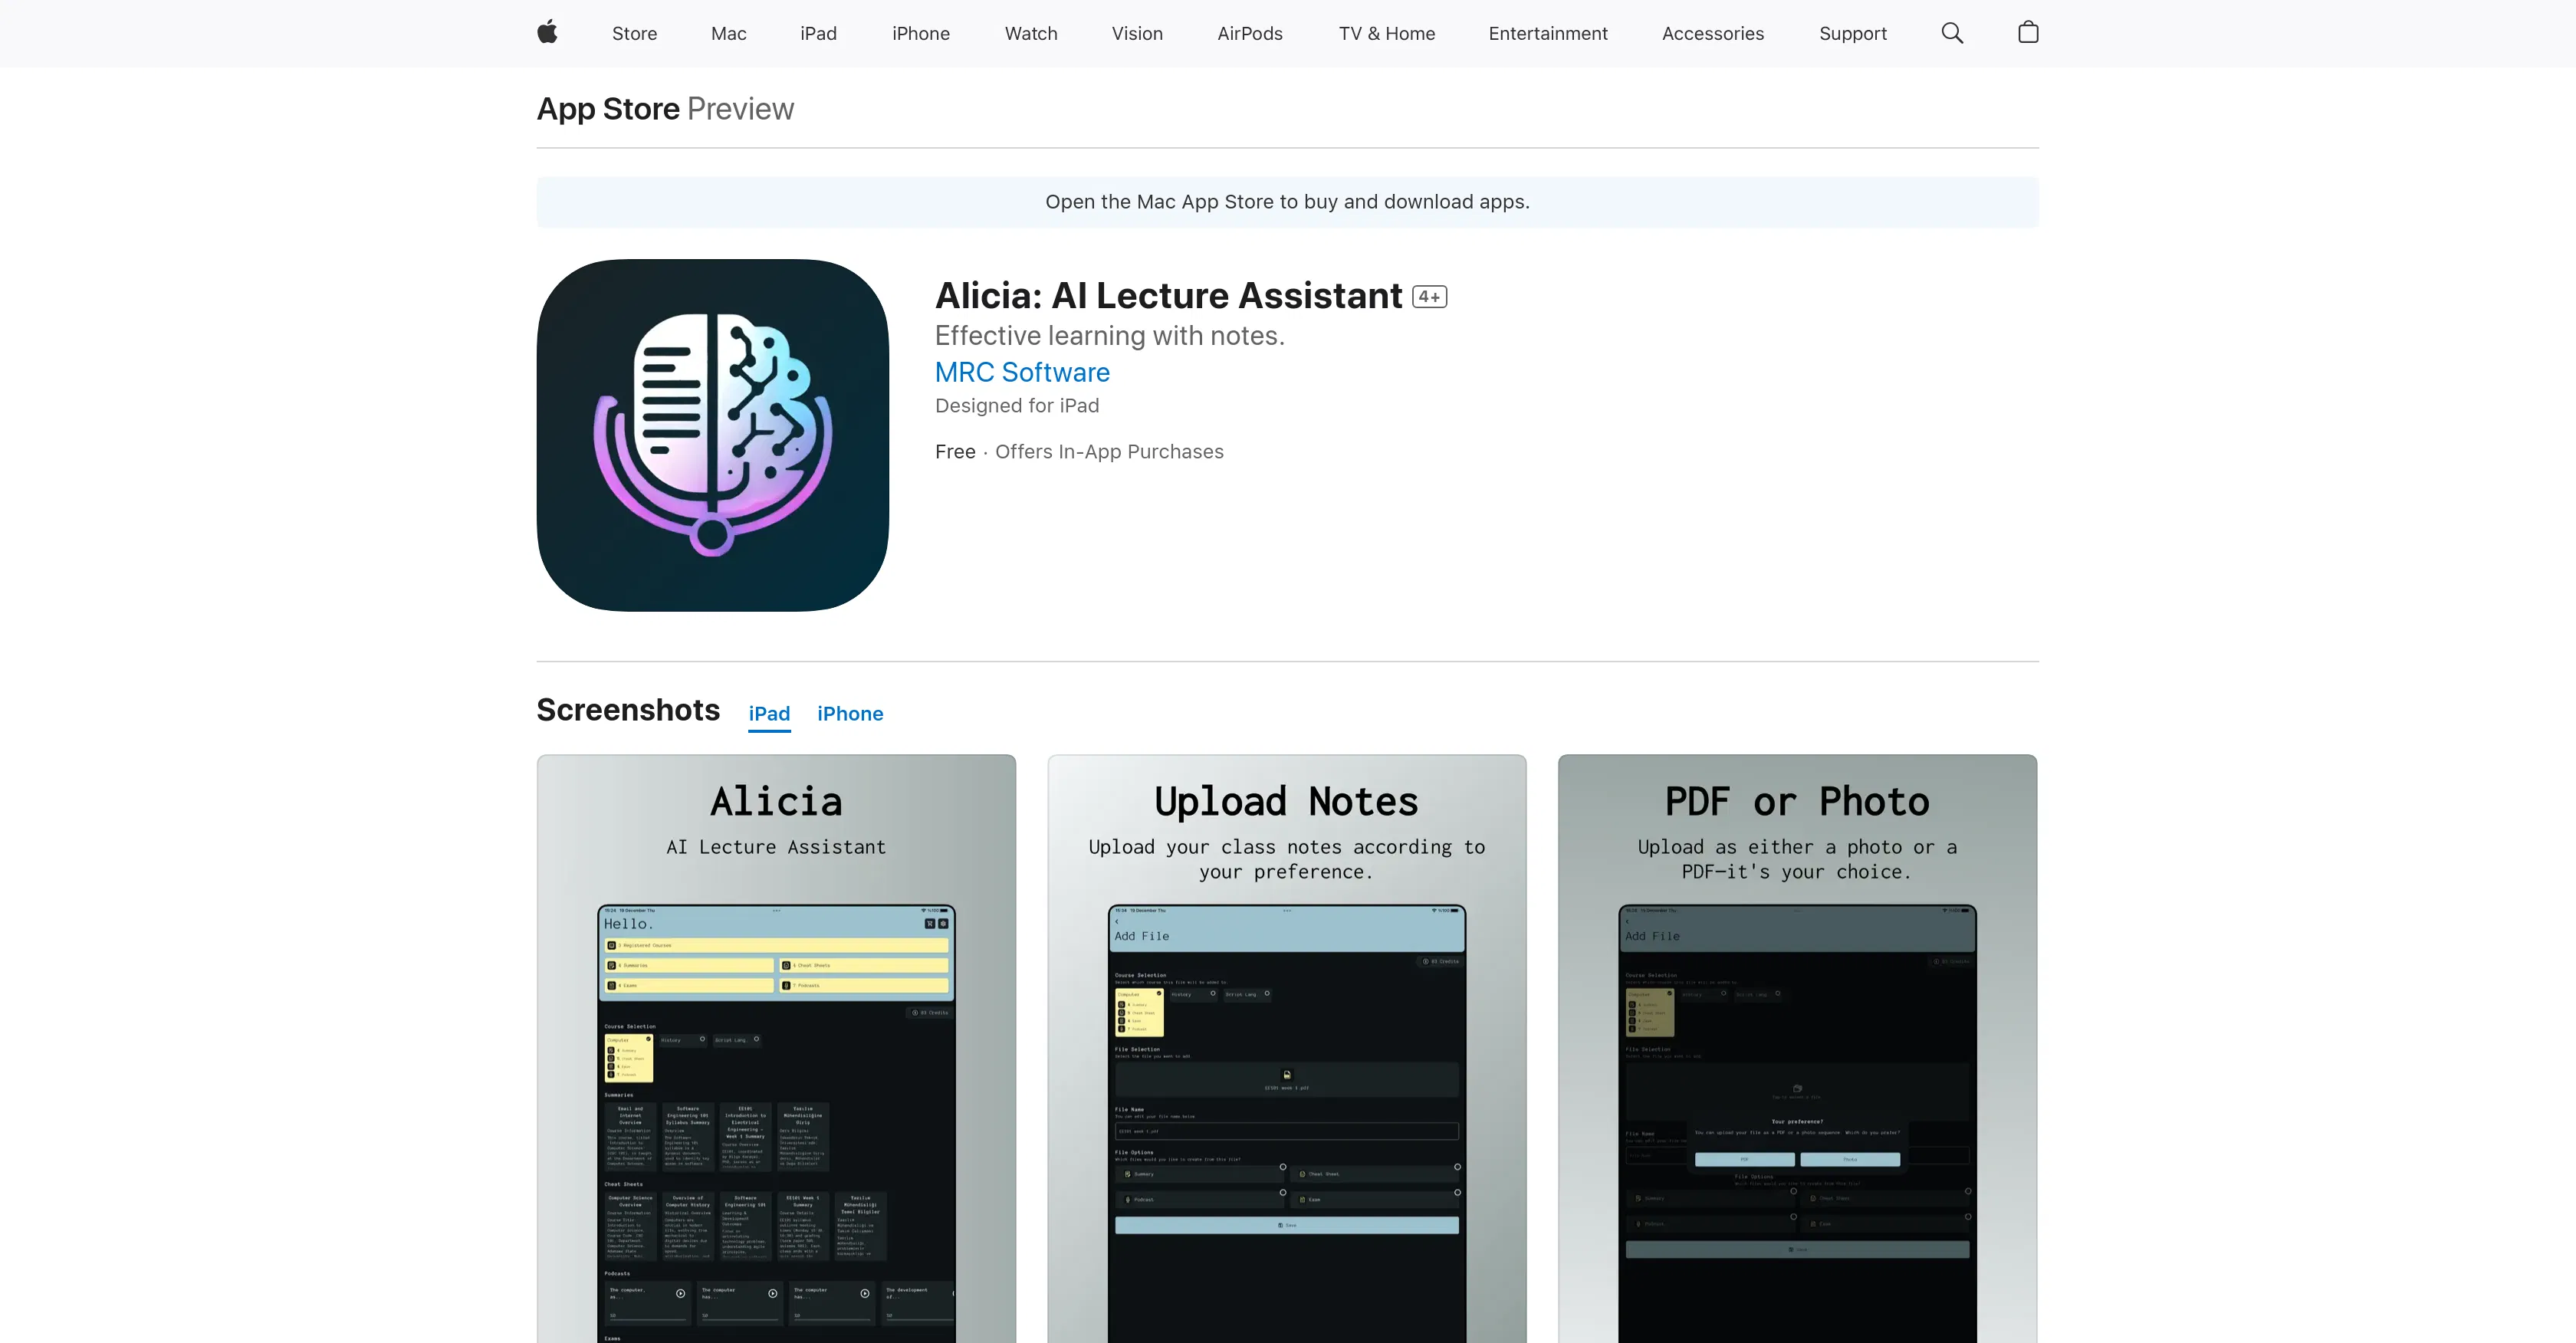Open the MRC Software developer page
The height and width of the screenshot is (1343, 2576).
(1022, 372)
